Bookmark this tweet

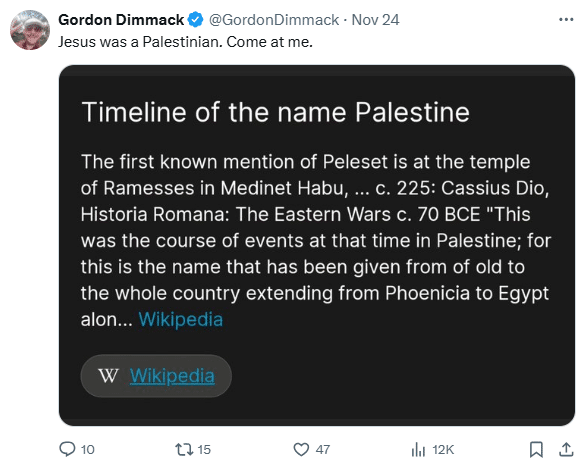coord(536,449)
